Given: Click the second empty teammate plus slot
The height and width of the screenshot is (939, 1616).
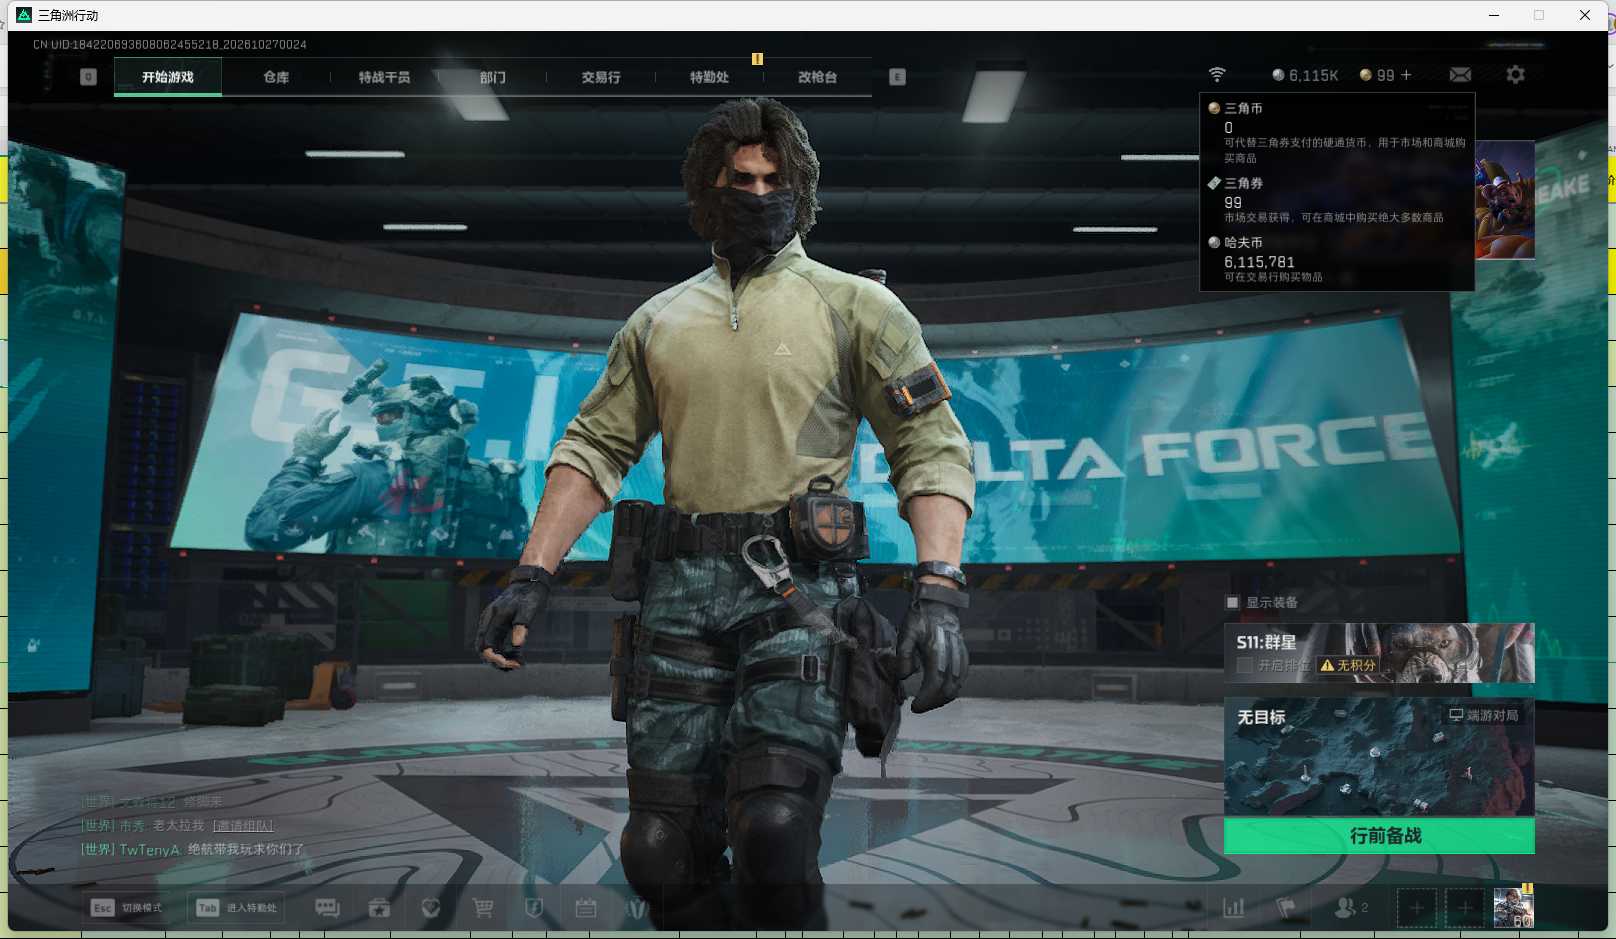Looking at the screenshot, I should click(1465, 908).
